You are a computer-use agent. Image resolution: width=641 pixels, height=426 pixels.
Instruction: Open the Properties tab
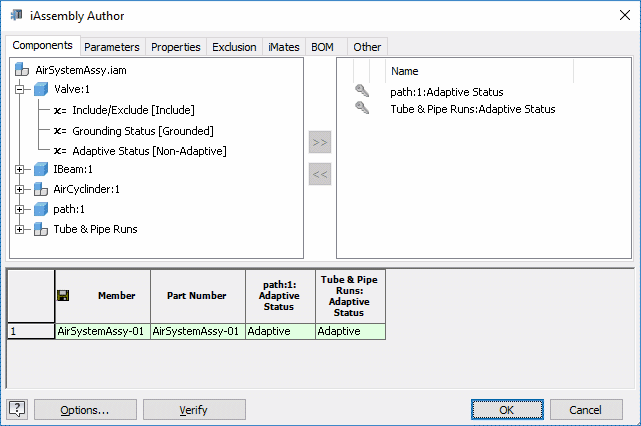[176, 47]
